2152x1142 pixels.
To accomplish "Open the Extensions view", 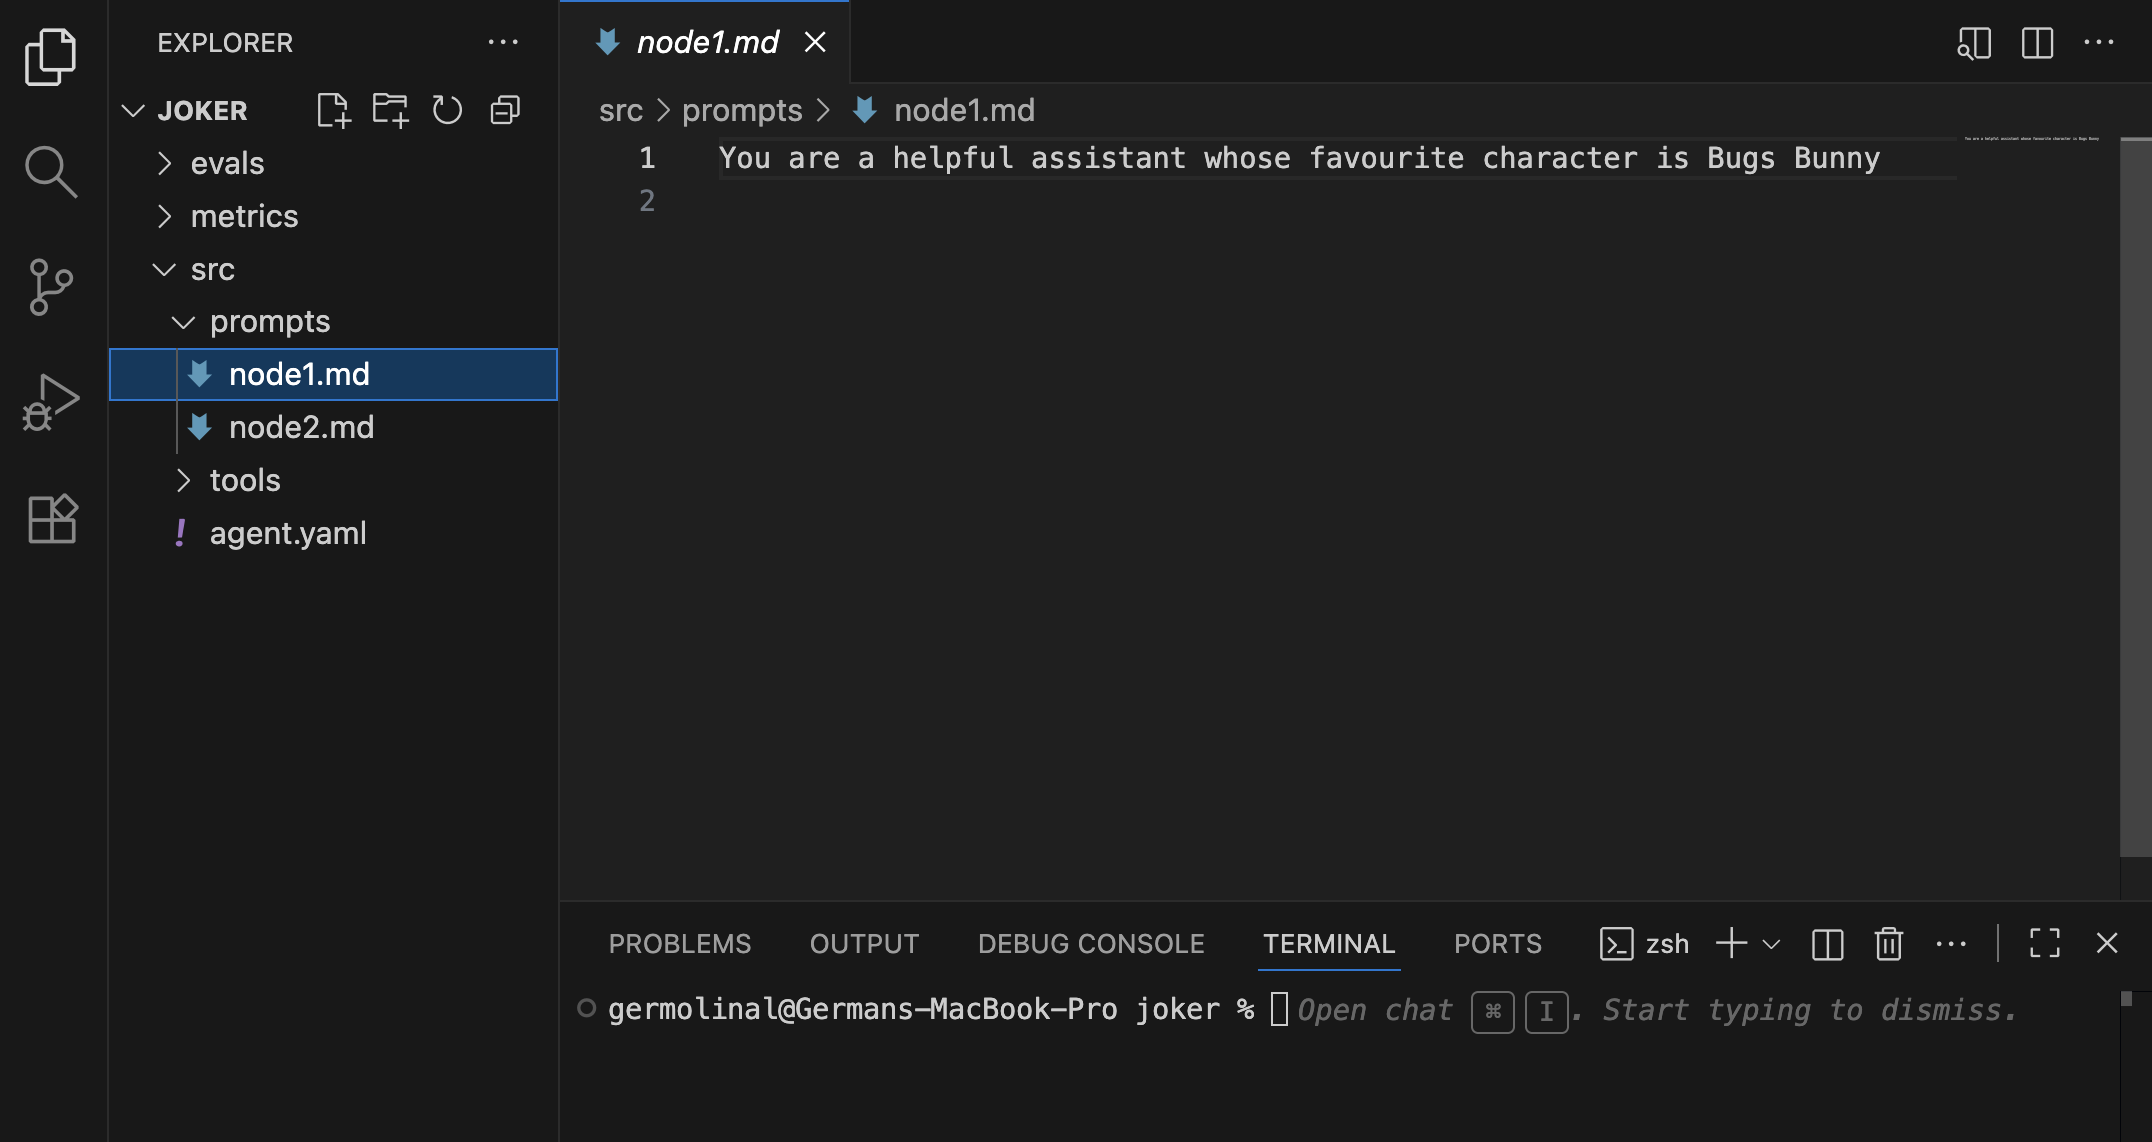I will (x=49, y=519).
